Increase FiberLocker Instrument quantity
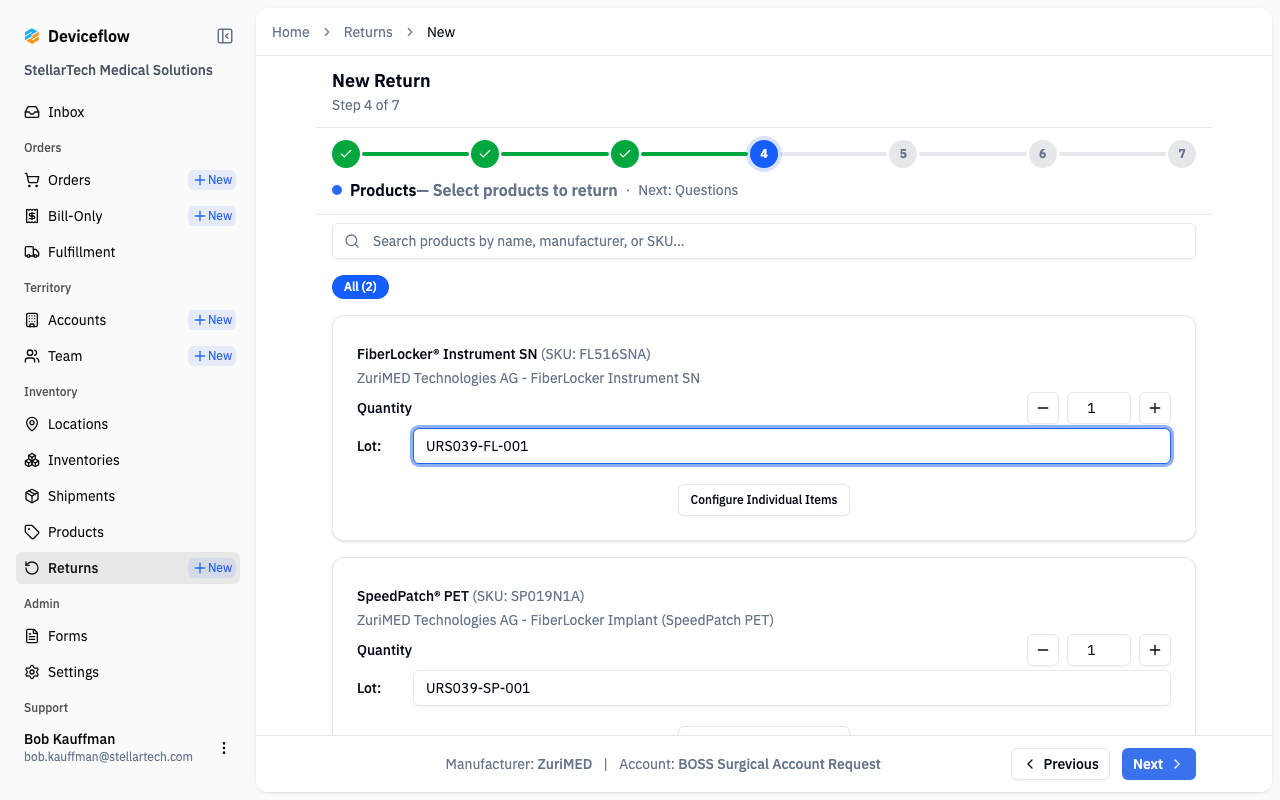This screenshot has width=1280, height=800. (1155, 408)
